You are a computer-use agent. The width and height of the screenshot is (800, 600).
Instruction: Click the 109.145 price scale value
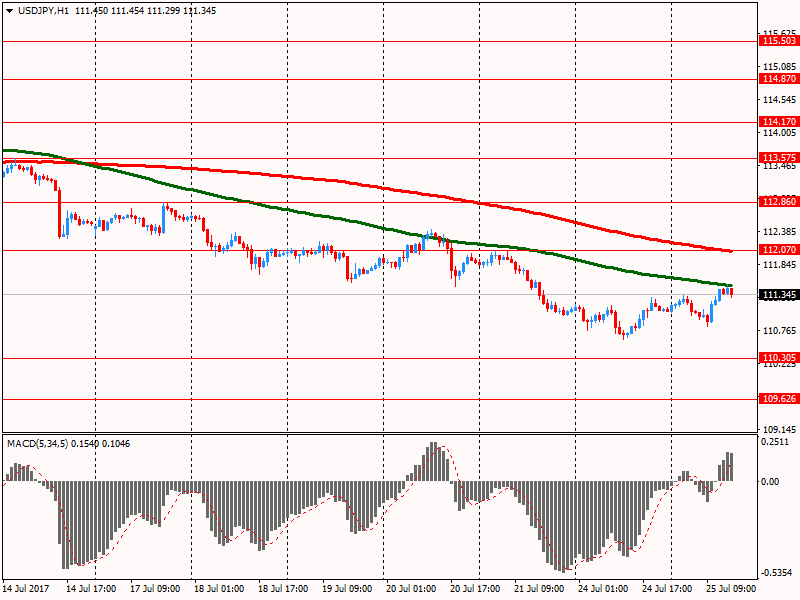(x=779, y=430)
